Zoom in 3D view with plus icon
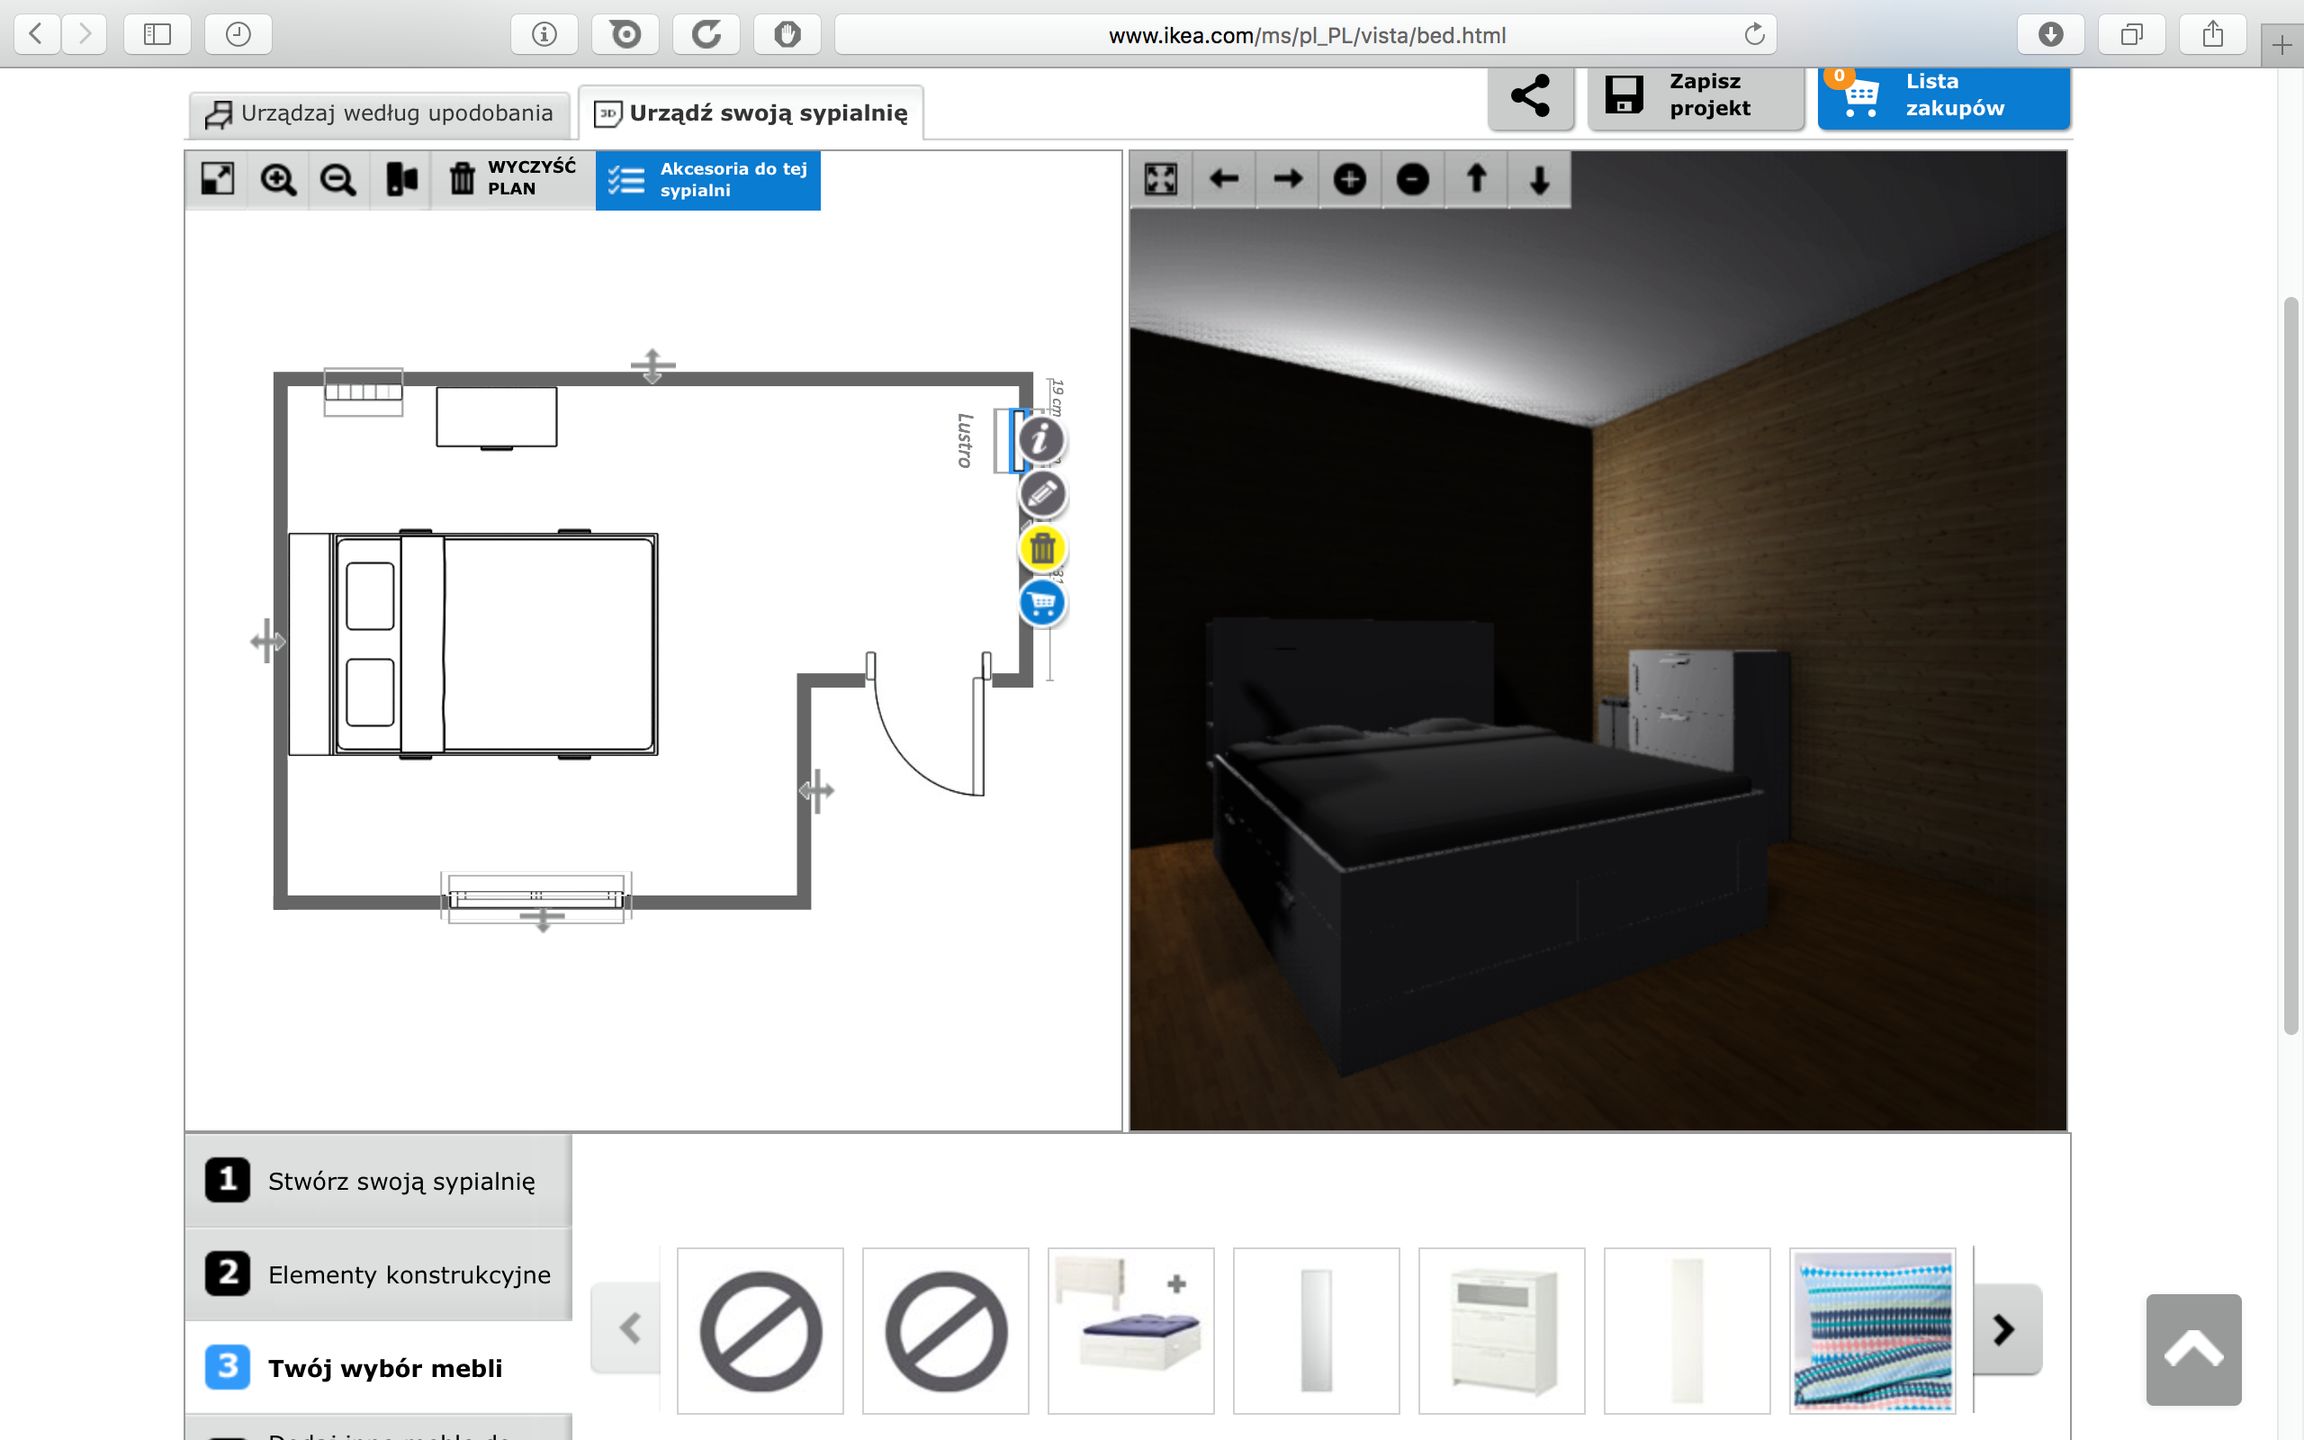The height and width of the screenshot is (1440, 2304). 1350,180
